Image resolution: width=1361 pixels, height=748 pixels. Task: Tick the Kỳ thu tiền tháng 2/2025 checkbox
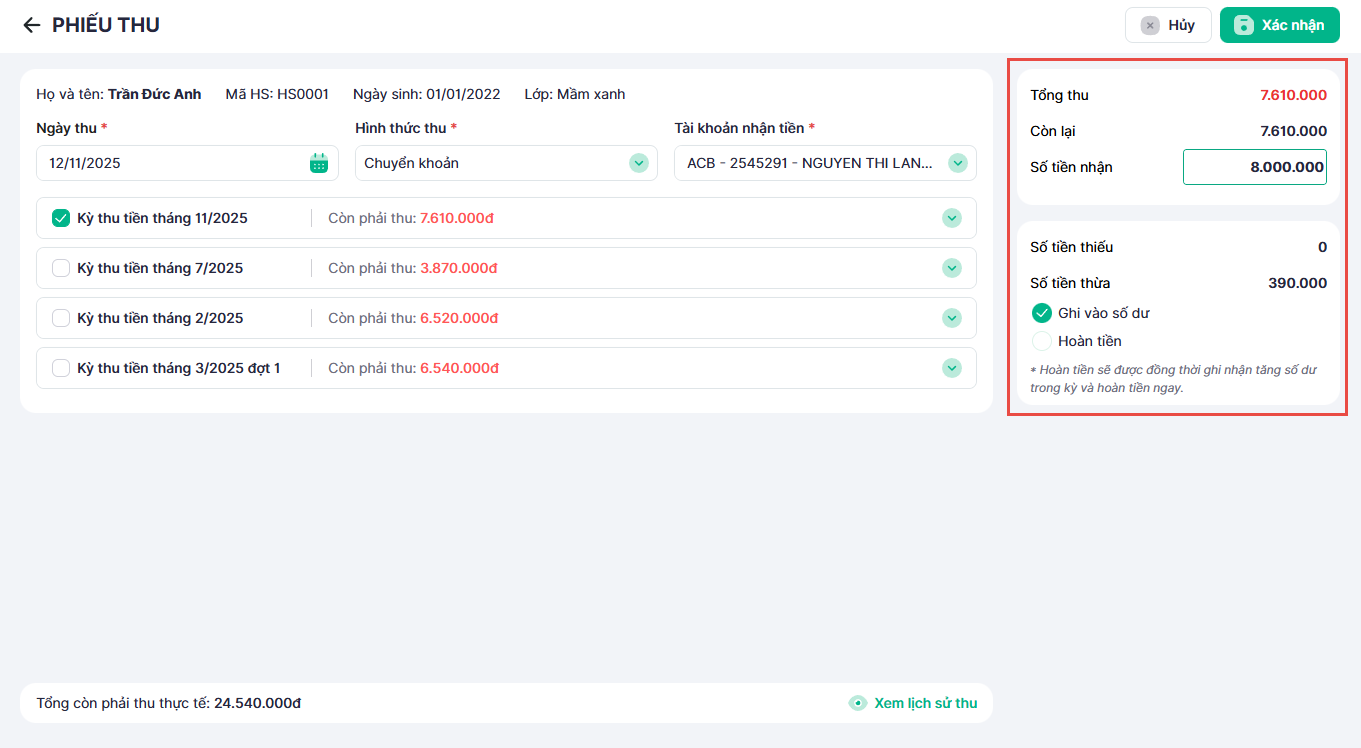pos(61,318)
